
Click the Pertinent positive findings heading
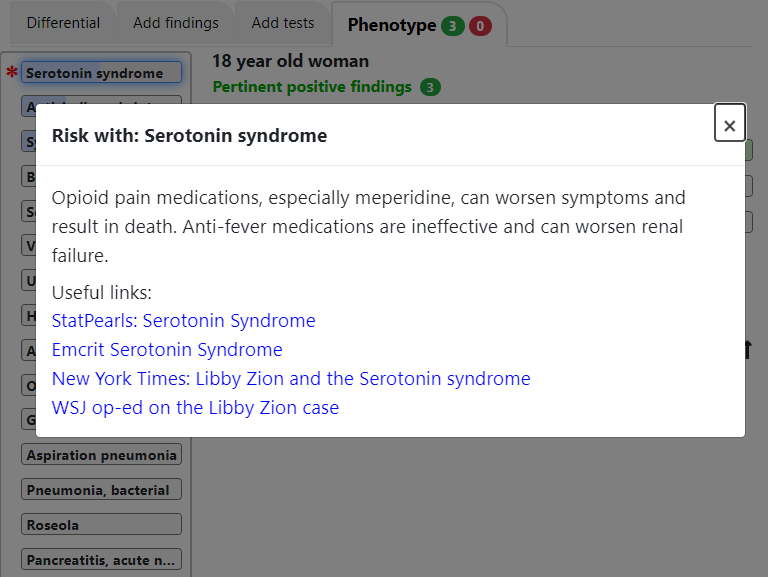click(312, 87)
